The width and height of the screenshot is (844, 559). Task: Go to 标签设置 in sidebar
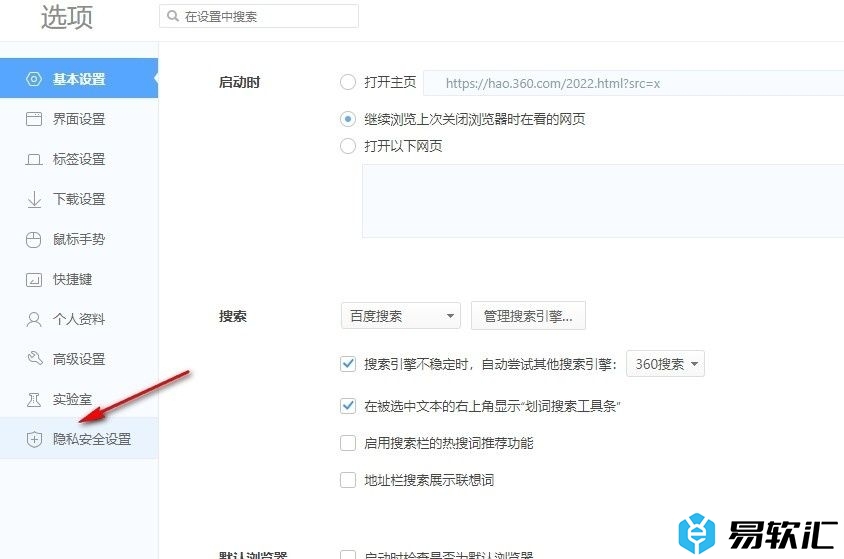point(79,159)
